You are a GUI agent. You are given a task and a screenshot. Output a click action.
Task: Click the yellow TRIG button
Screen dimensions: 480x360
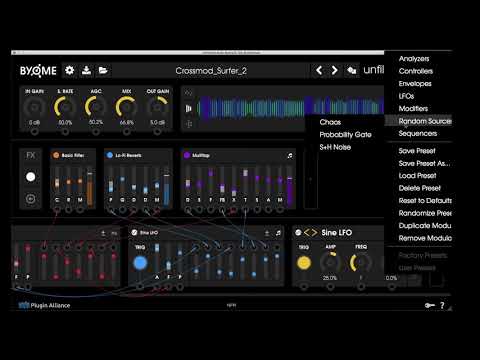(x=304, y=263)
